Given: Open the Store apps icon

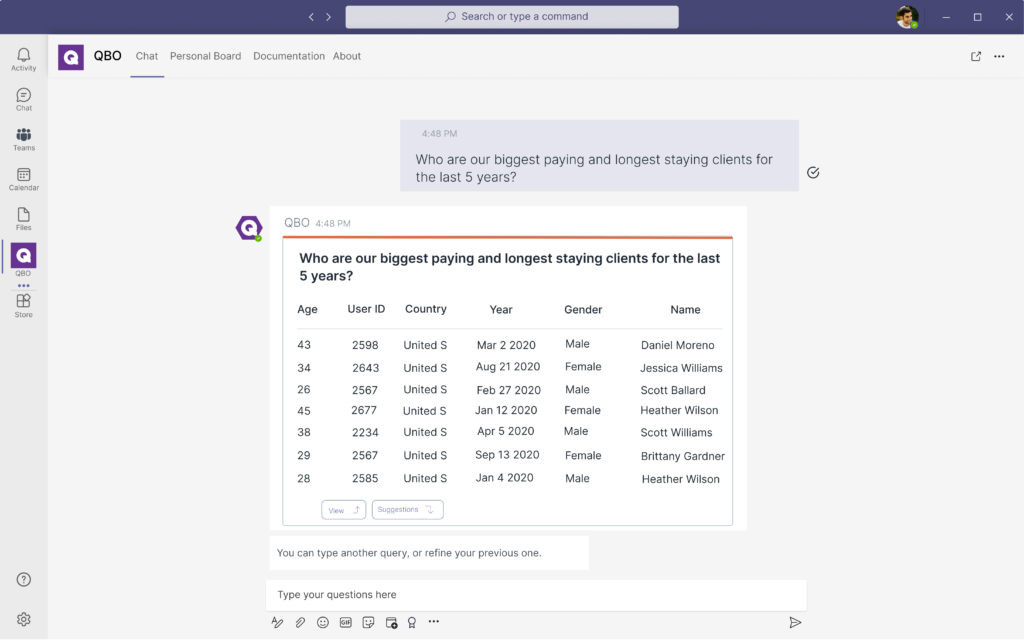Looking at the screenshot, I should (24, 305).
